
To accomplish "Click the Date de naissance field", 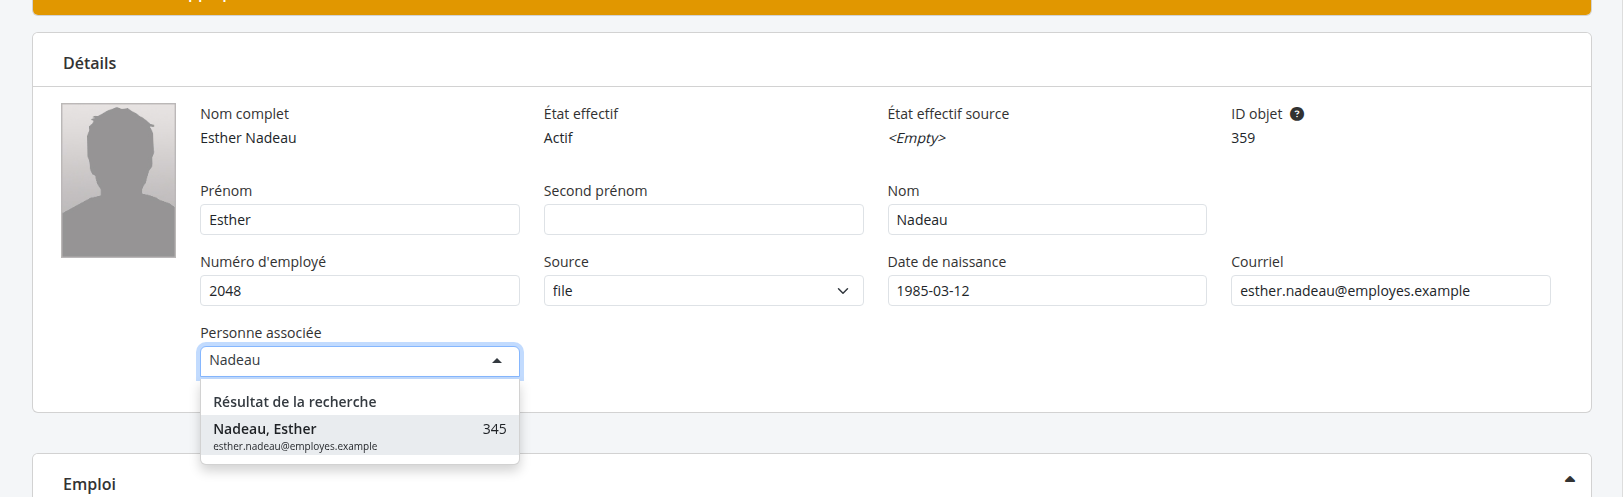I will 1047,291.
